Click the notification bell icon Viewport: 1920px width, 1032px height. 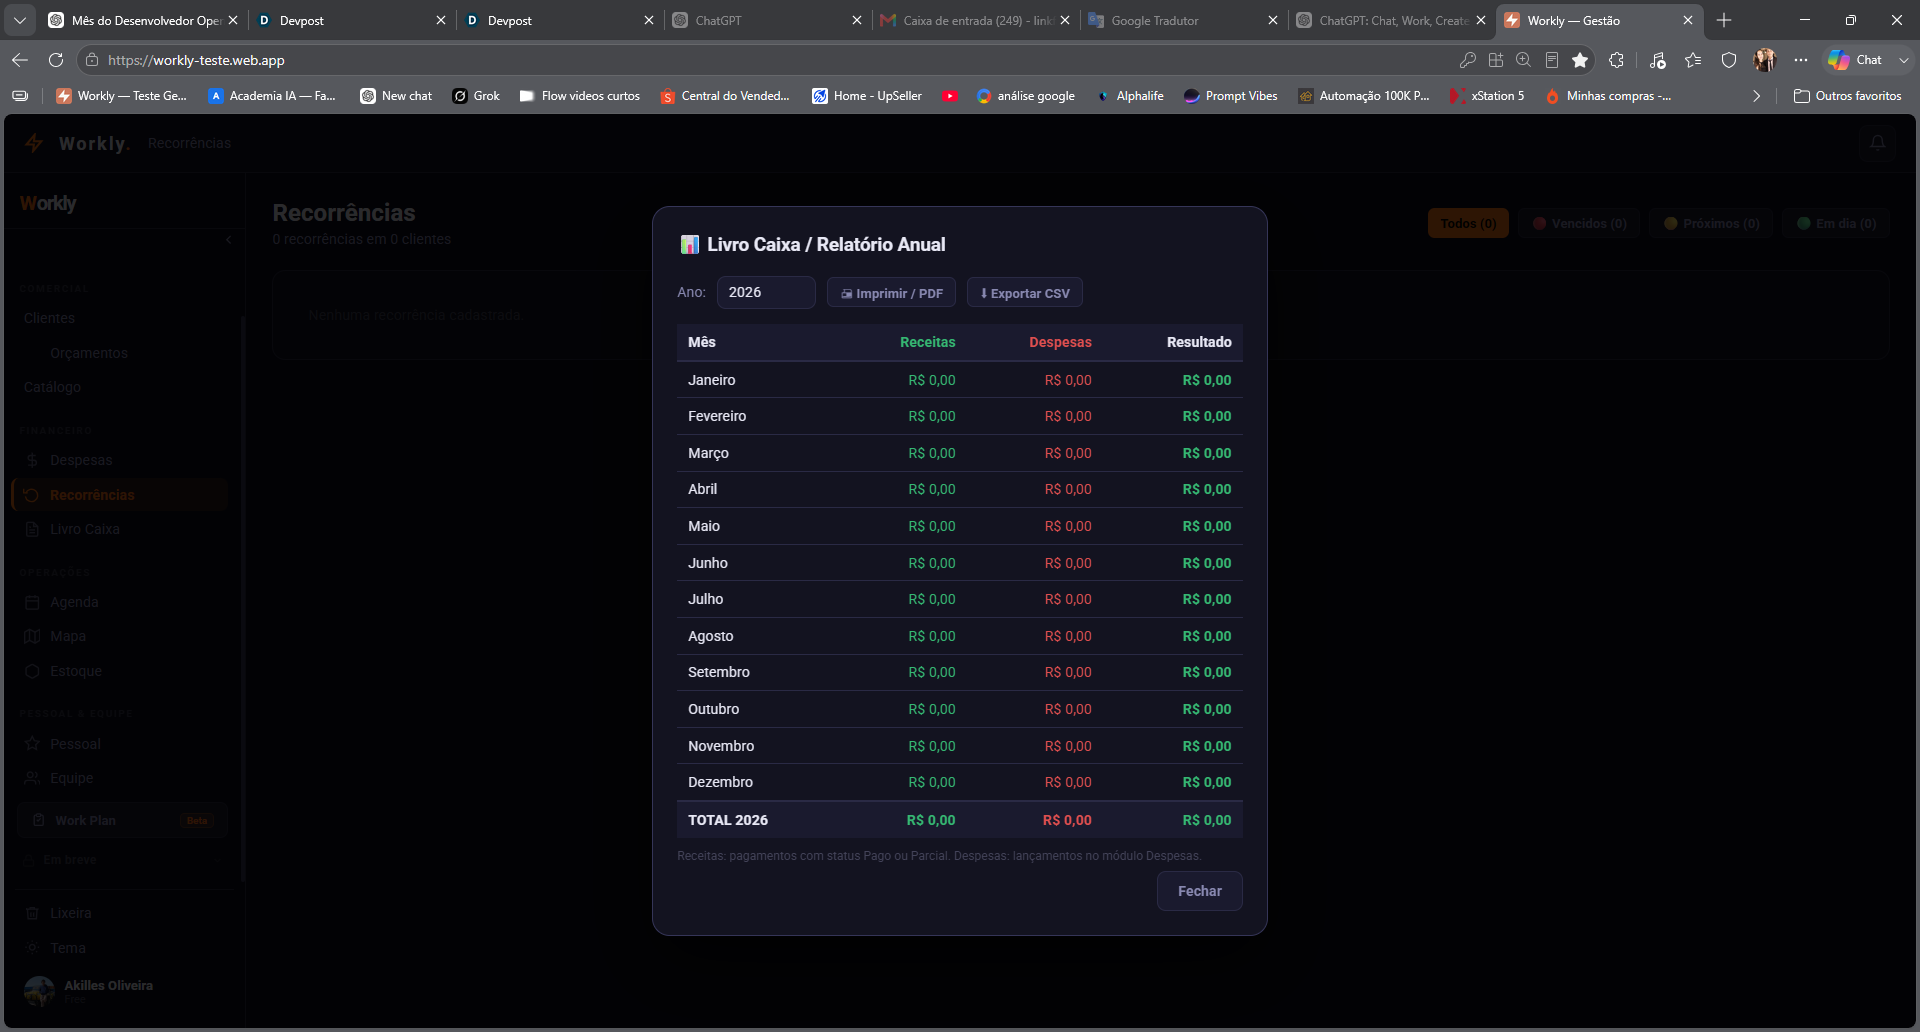tap(1878, 143)
